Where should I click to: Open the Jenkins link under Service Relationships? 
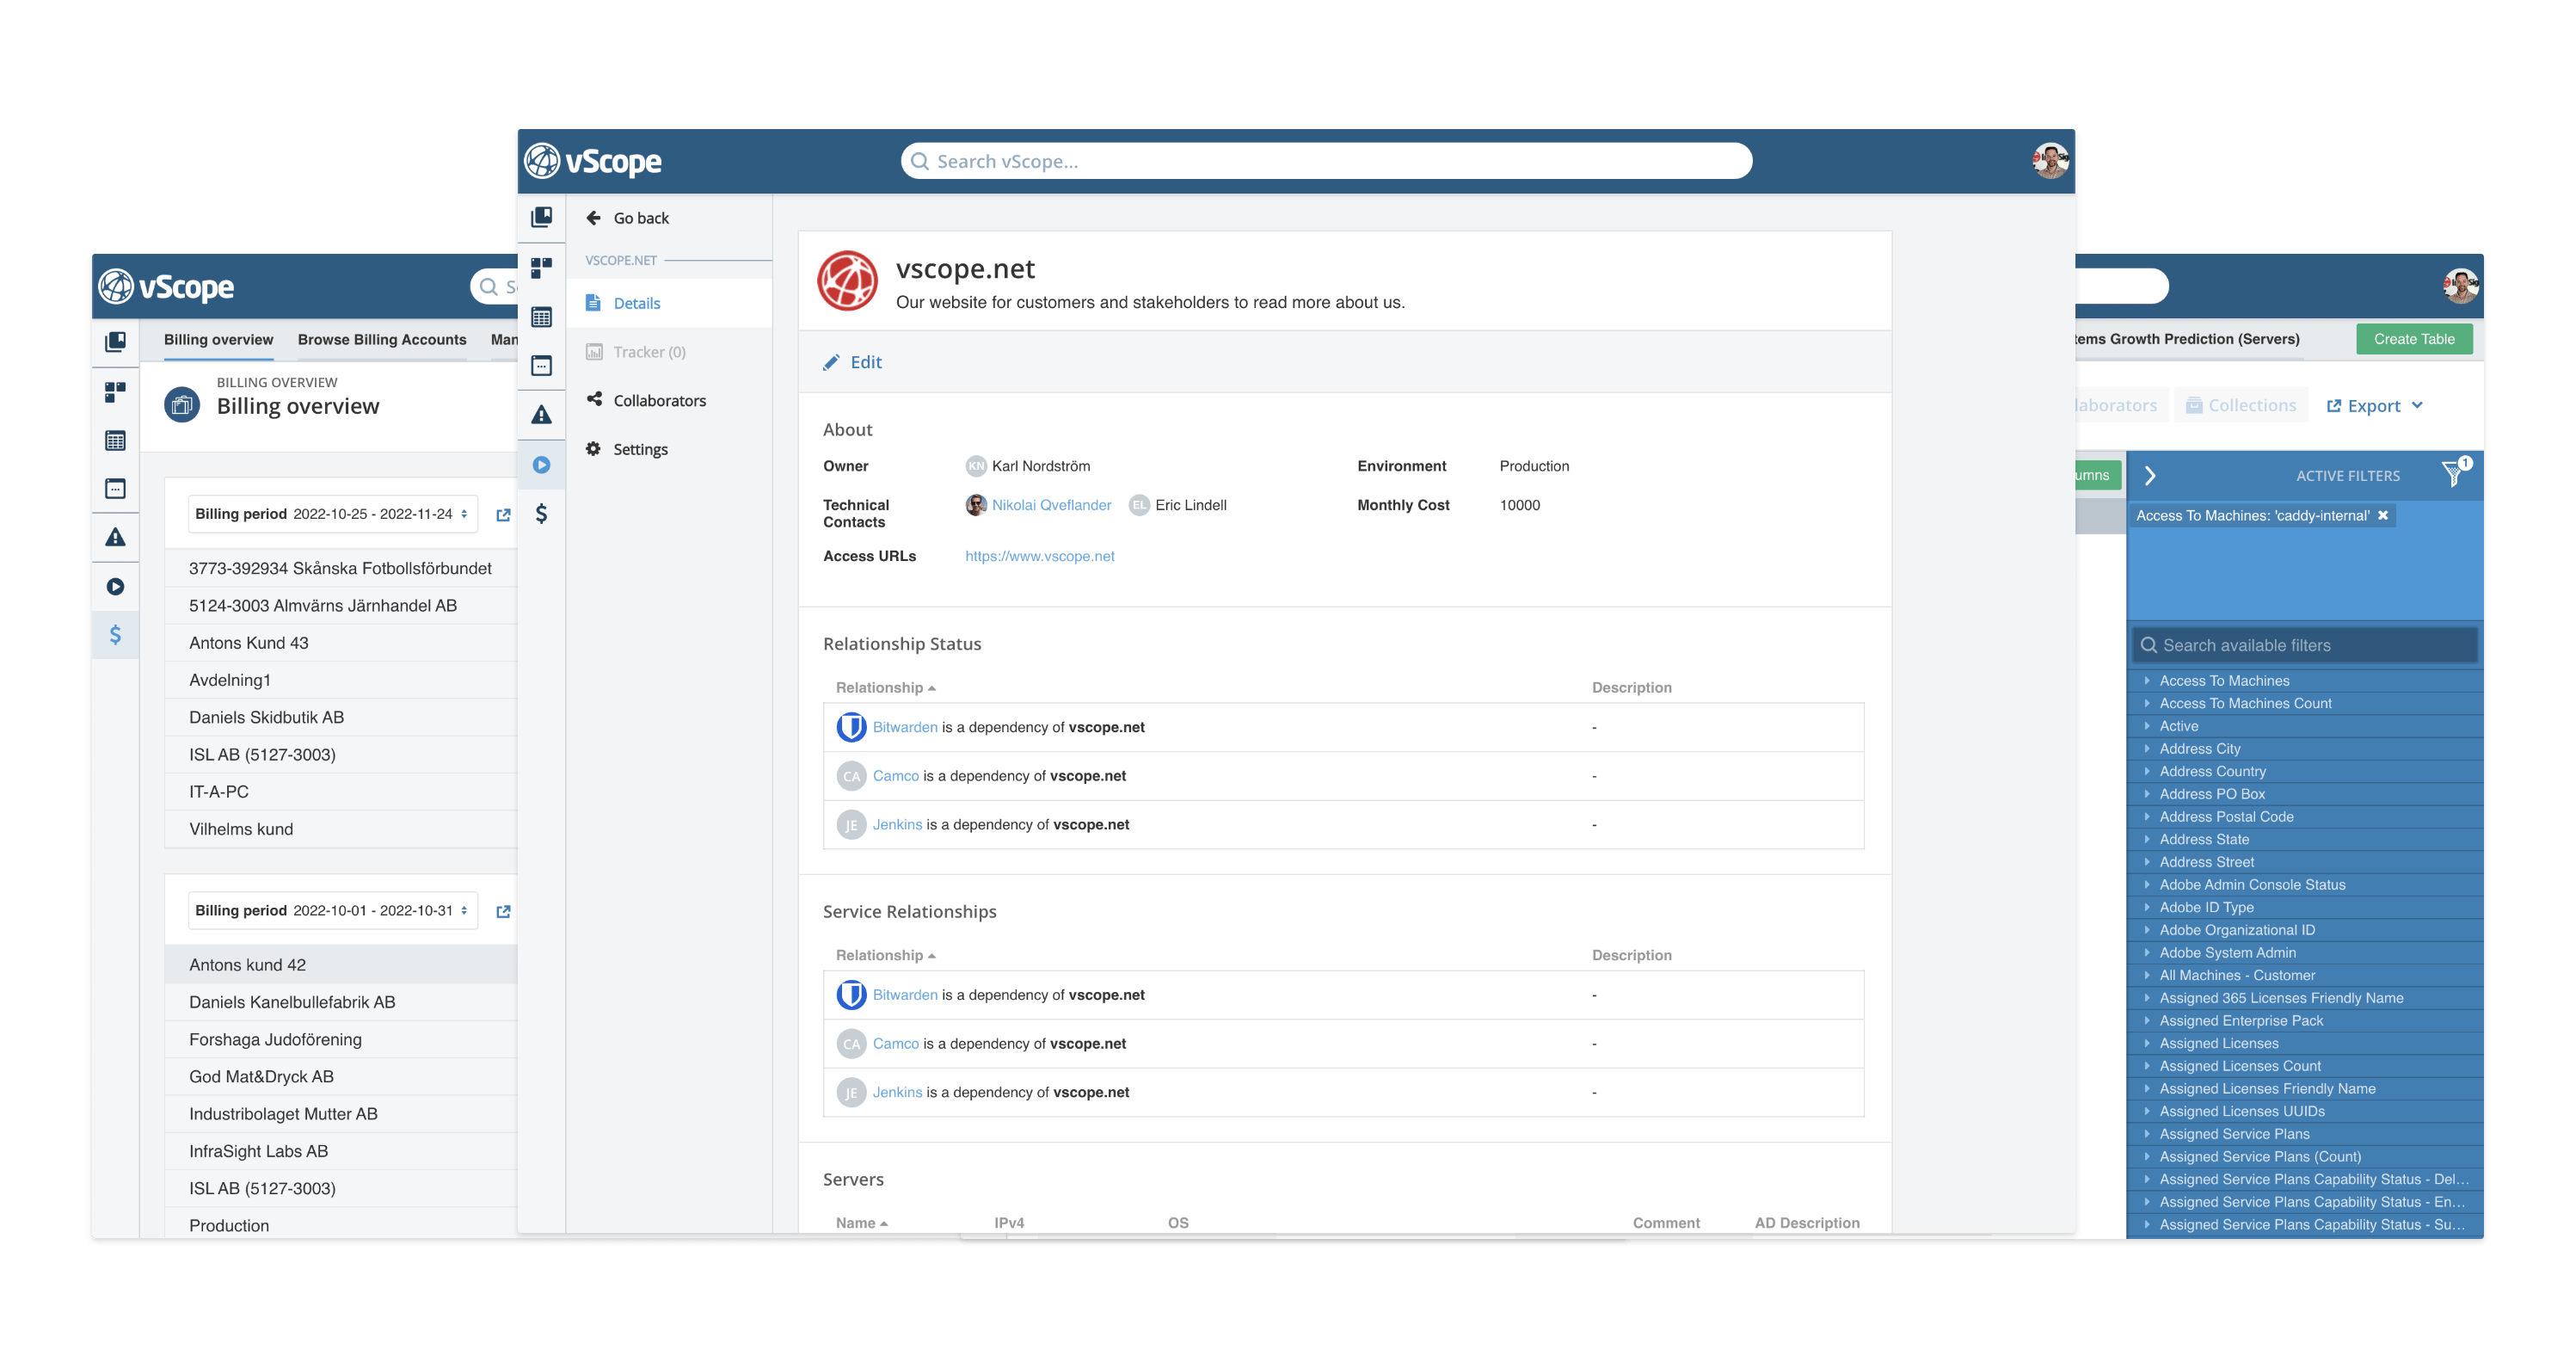pyautogui.click(x=897, y=1093)
